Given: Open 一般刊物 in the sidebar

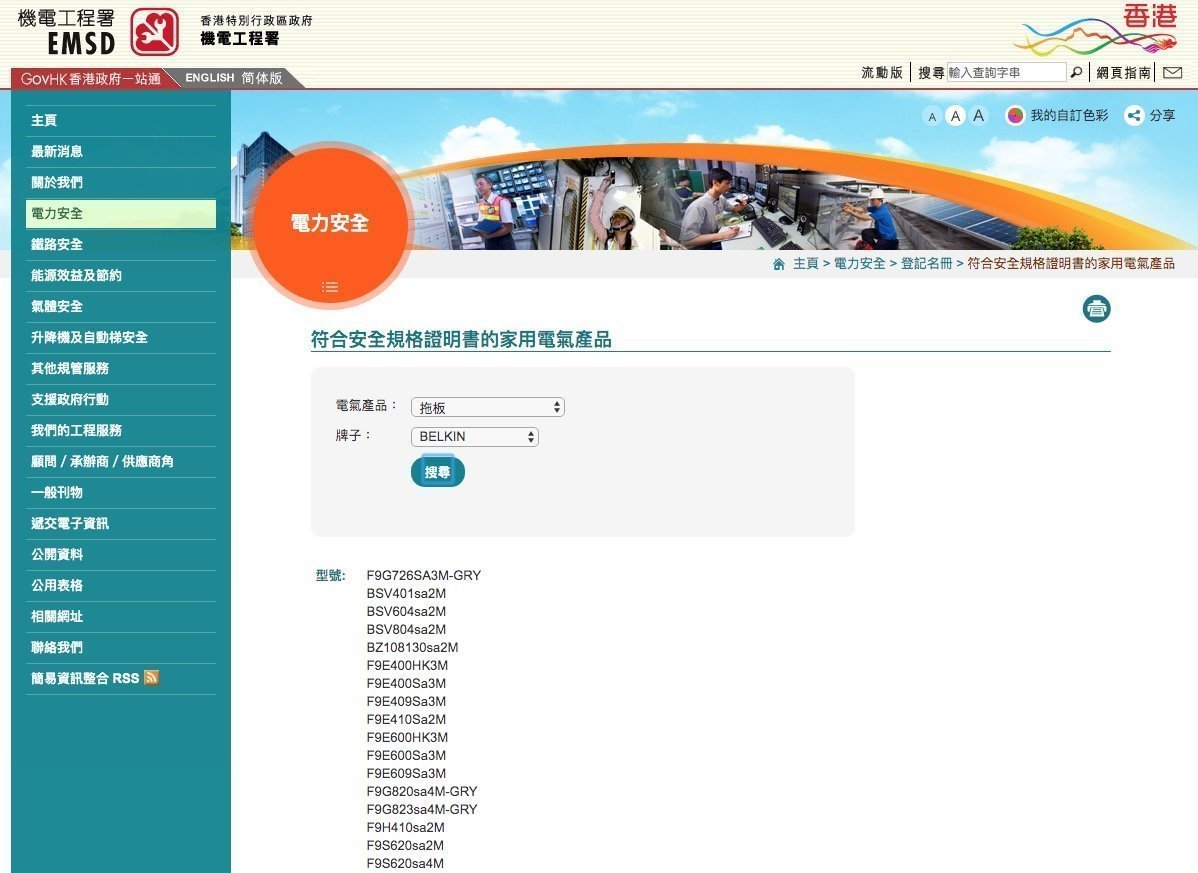Looking at the screenshot, I should 121,493.
